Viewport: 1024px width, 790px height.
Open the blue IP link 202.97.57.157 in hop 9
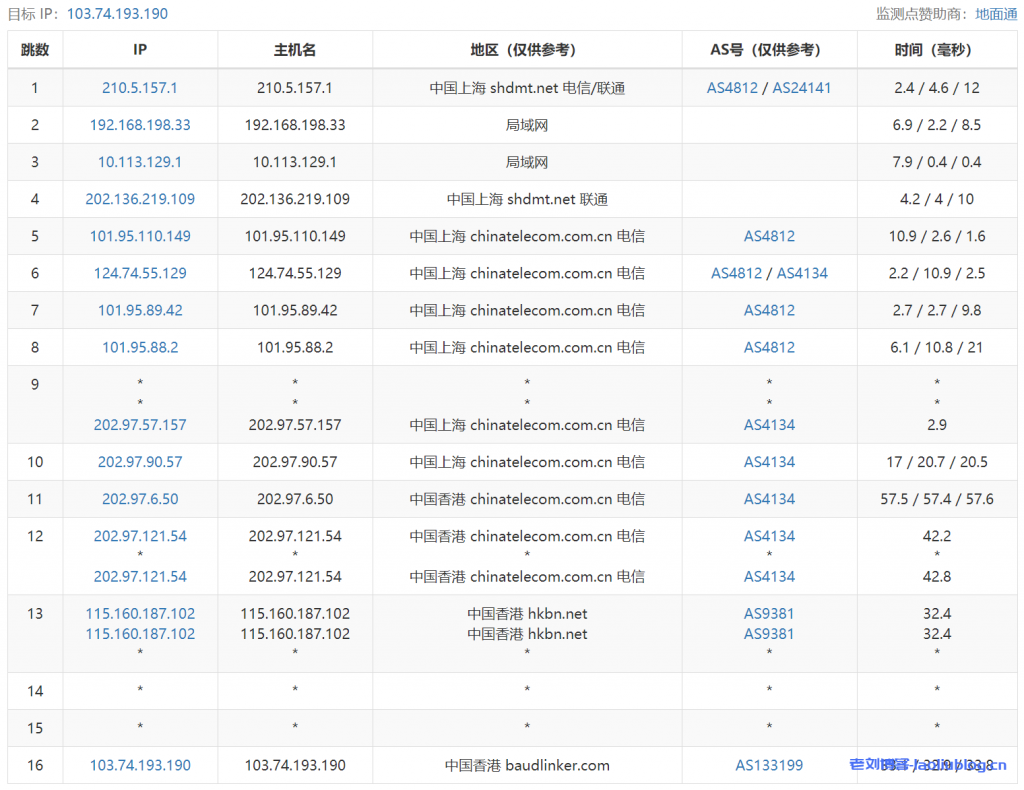click(x=140, y=425)
